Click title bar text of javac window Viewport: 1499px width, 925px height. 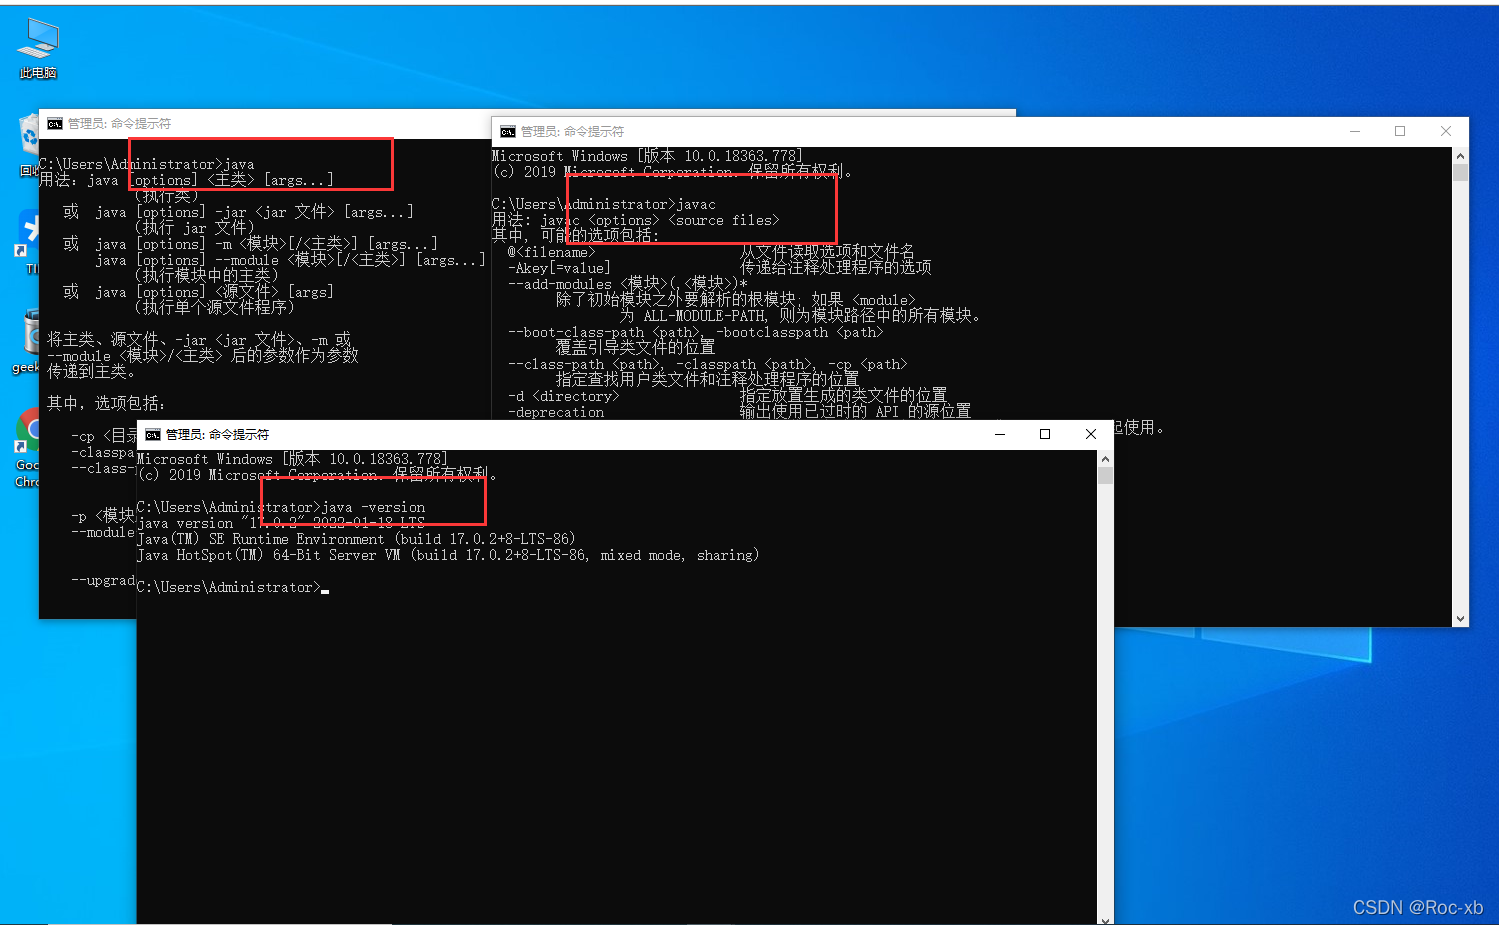point(572,132)
